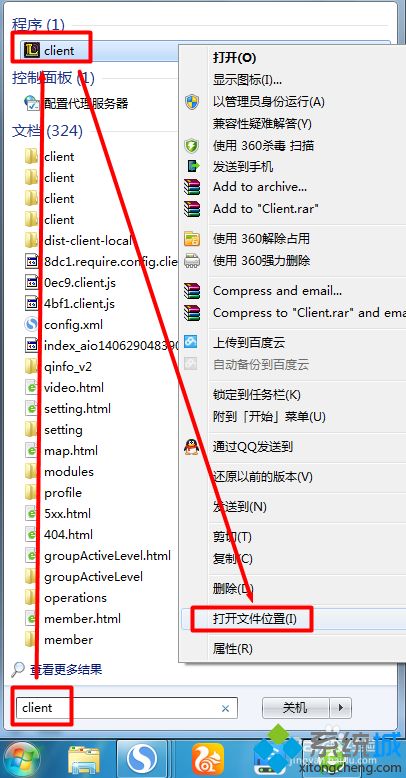
Task: Click the Shut down button
Action: (x=295, y=708)
